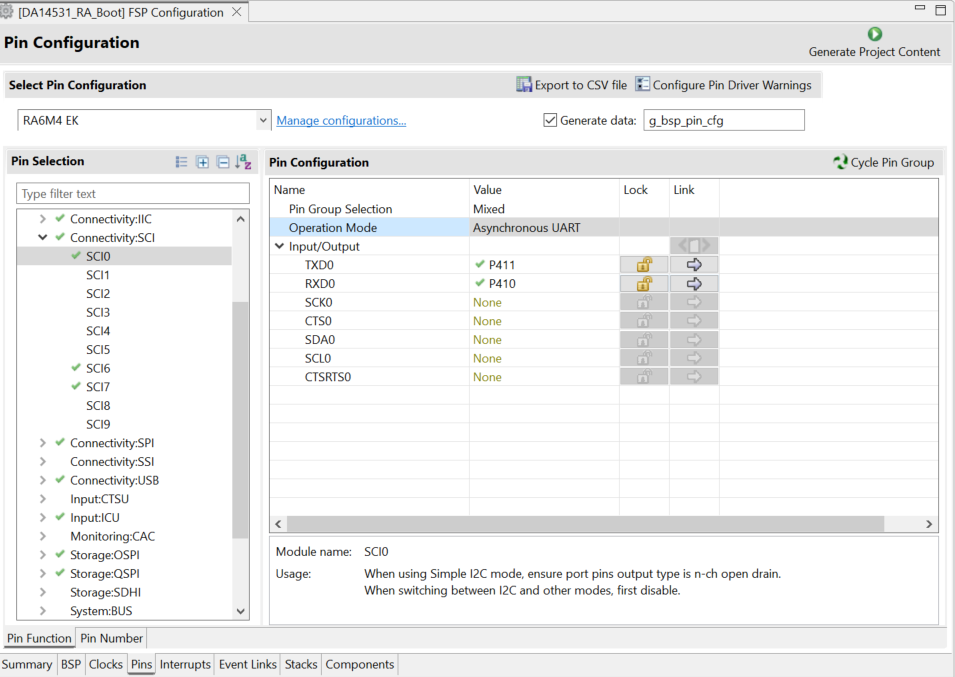
Task: Toggle the Generate data checkbox
Action: (550, 120)
